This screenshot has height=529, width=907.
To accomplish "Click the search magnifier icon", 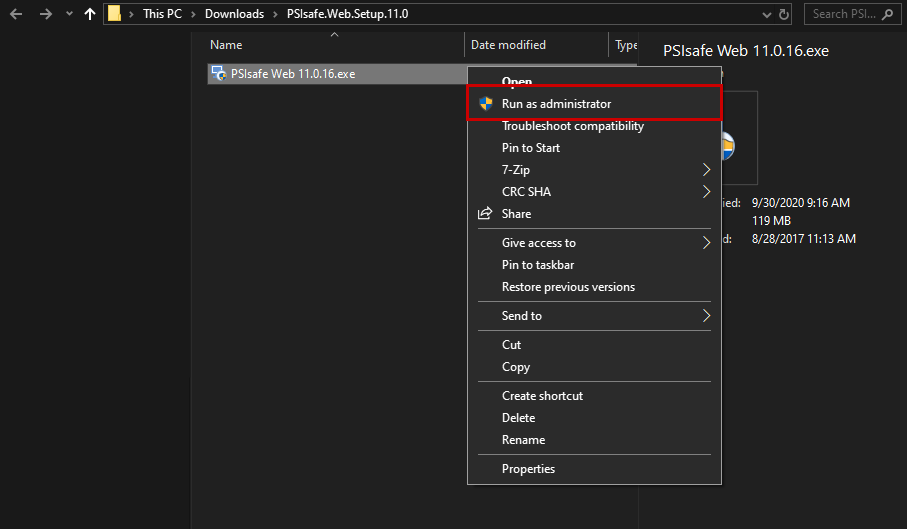I will pos(888,14).
